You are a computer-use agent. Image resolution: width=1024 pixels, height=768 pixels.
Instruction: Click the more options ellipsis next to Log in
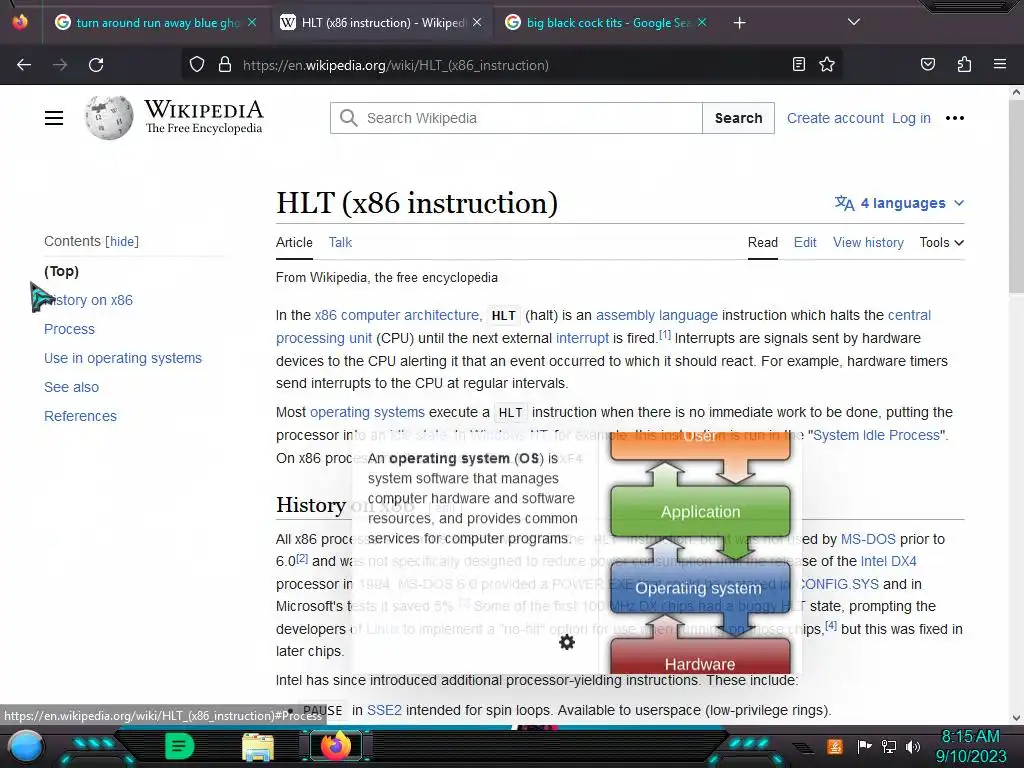(955, 118)
